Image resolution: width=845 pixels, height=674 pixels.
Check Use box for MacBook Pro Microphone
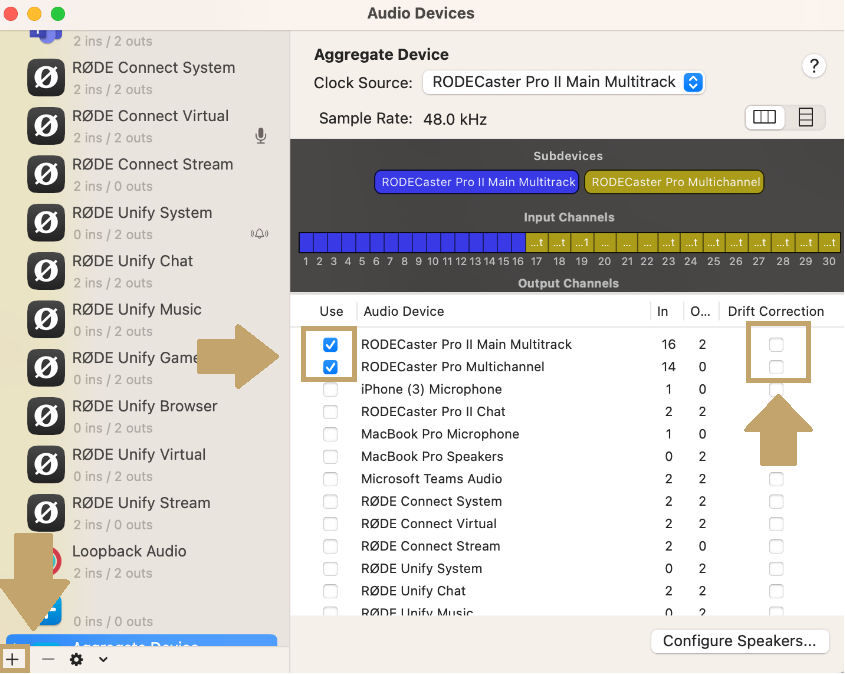click(x=330, y=434)
